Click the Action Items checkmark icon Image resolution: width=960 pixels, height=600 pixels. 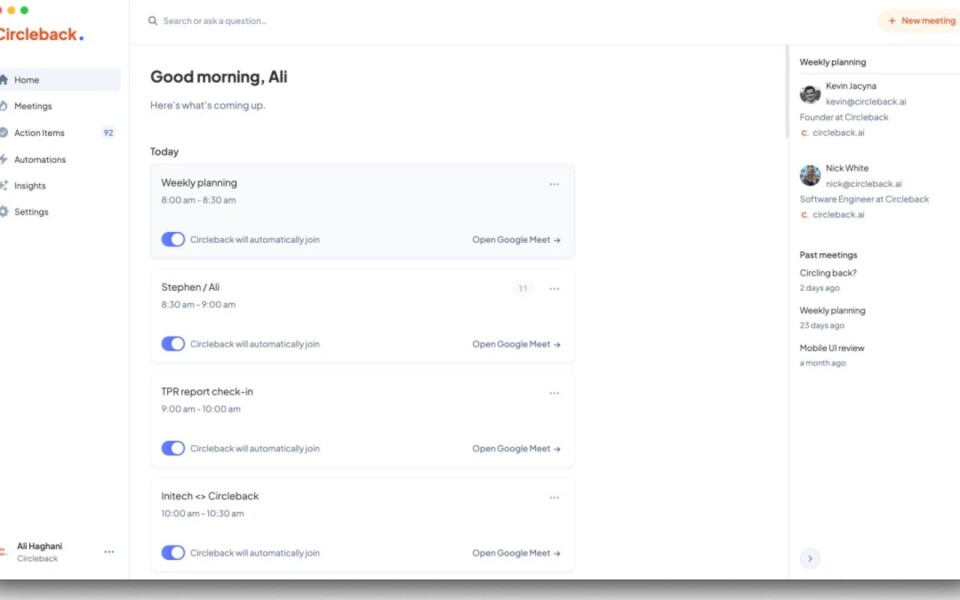4,132
